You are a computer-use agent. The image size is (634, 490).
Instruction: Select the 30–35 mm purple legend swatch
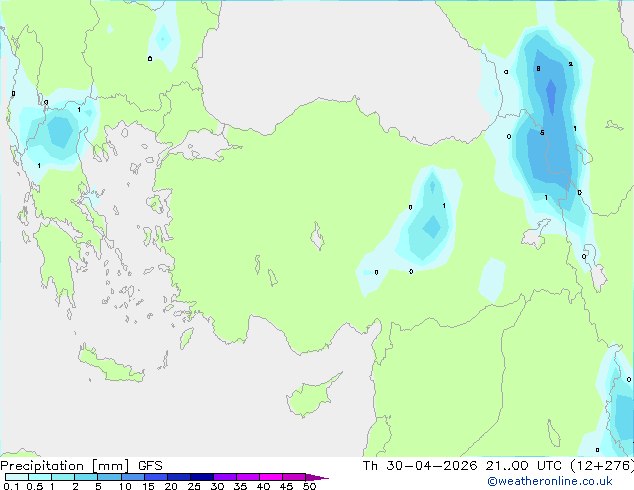225,477
